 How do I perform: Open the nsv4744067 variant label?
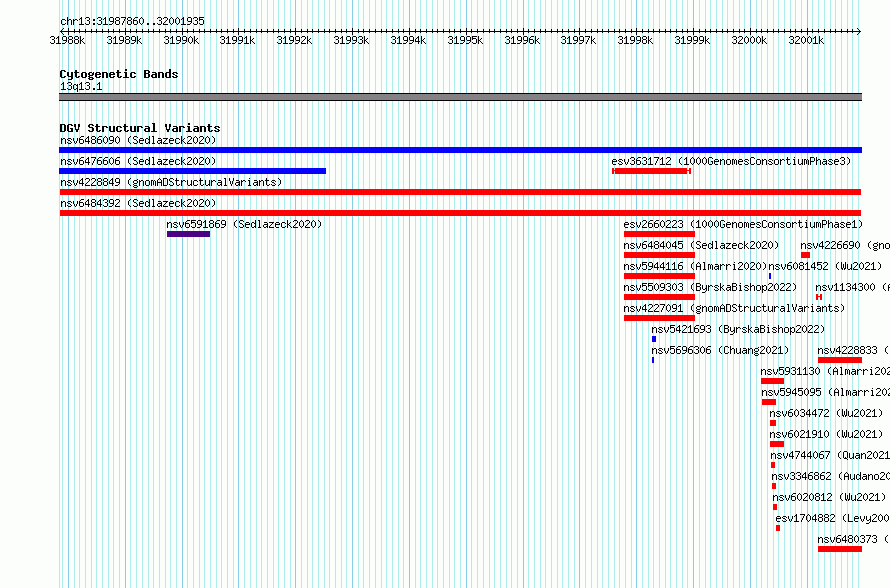point(830,455)
